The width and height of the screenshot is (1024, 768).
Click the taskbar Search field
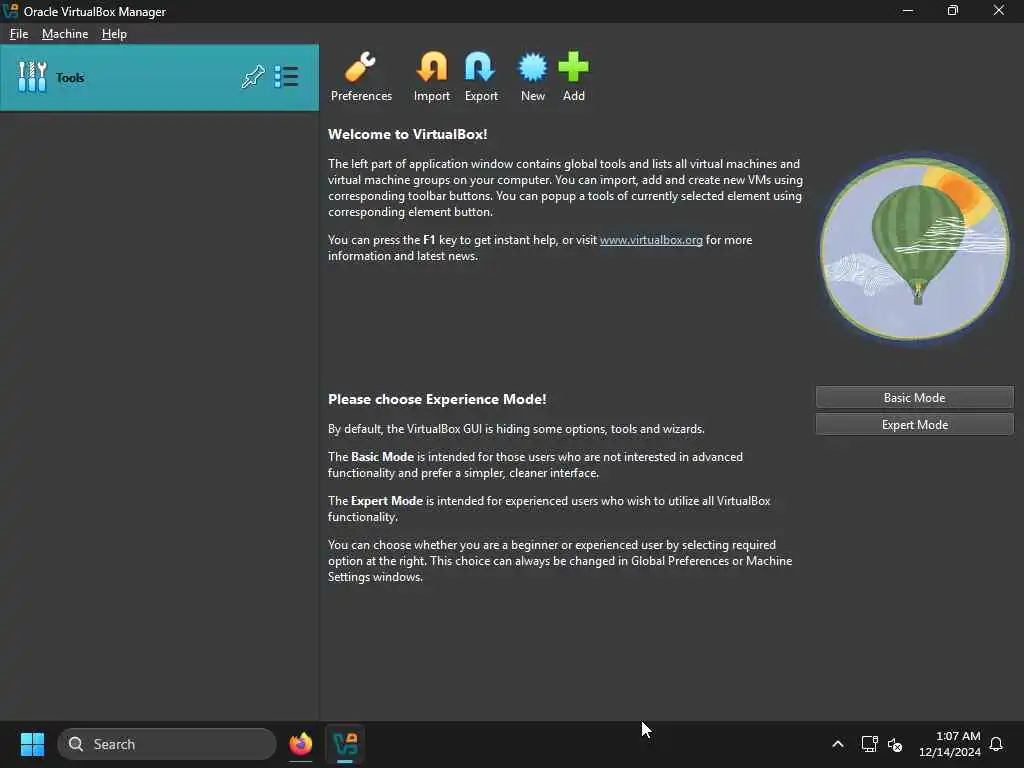coord(167,744)
